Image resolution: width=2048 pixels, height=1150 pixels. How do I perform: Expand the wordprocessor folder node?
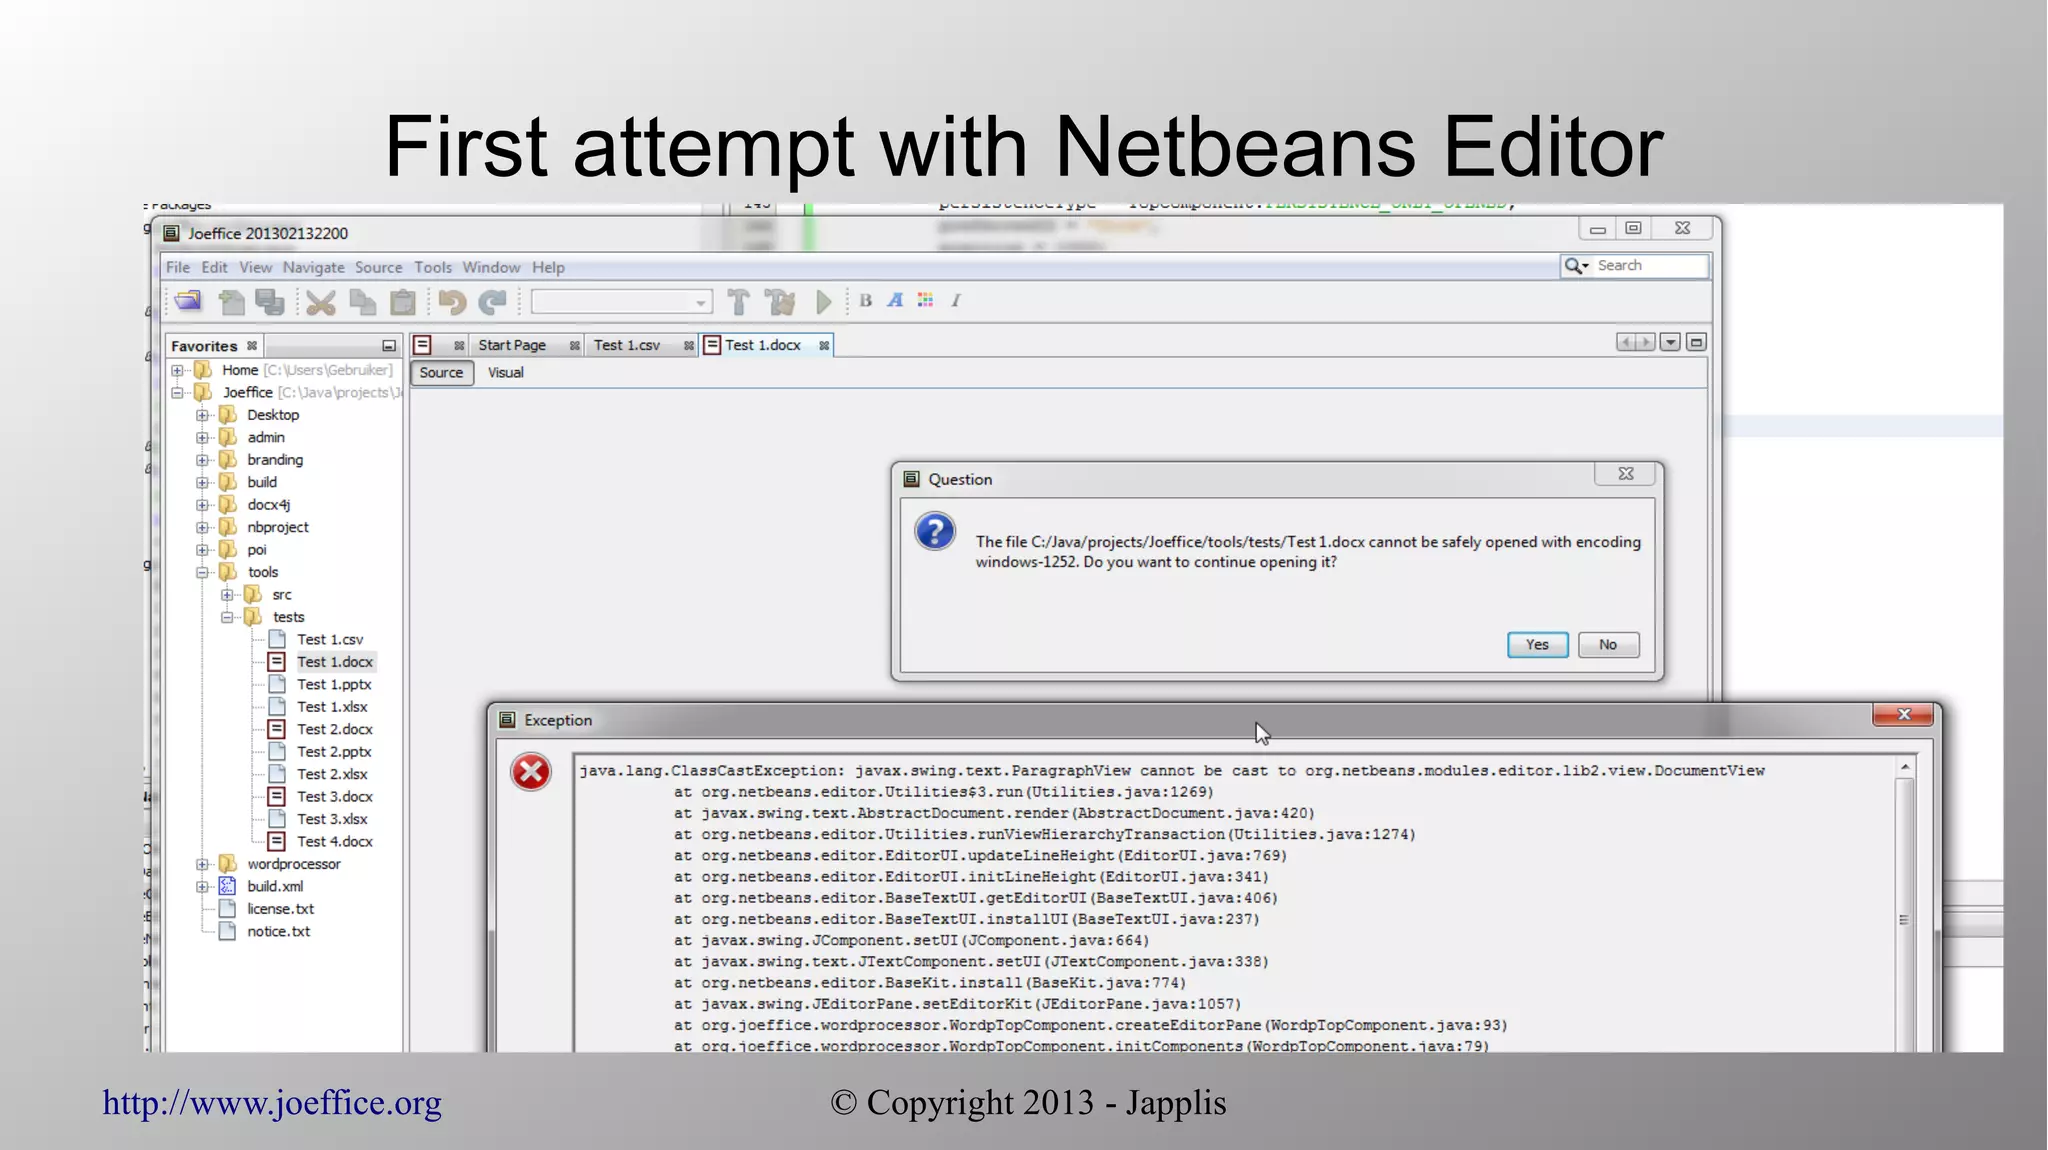click(203, 864)
